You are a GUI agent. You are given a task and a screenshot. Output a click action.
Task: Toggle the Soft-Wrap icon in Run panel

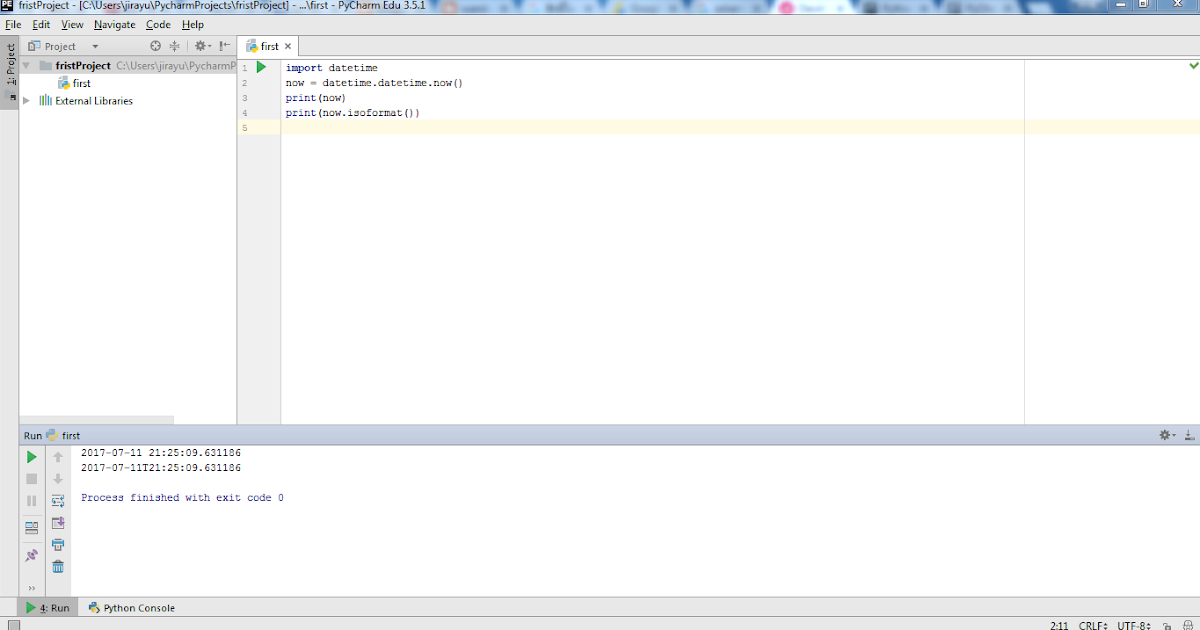(58, 500)
